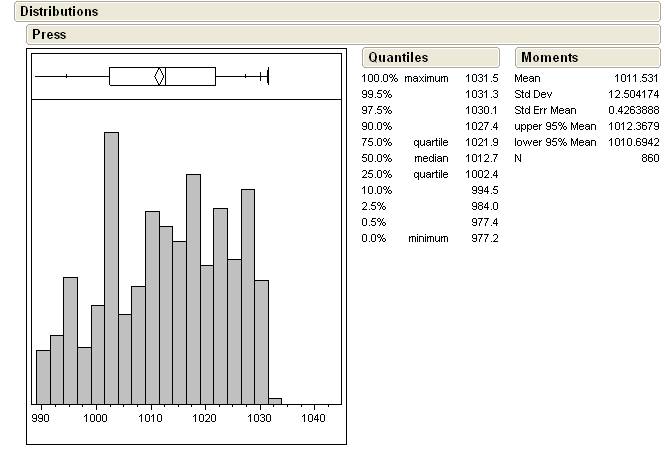Click the 1040 label on the x-axis
This screenshot has height=452, width=665.
point(314,417)
